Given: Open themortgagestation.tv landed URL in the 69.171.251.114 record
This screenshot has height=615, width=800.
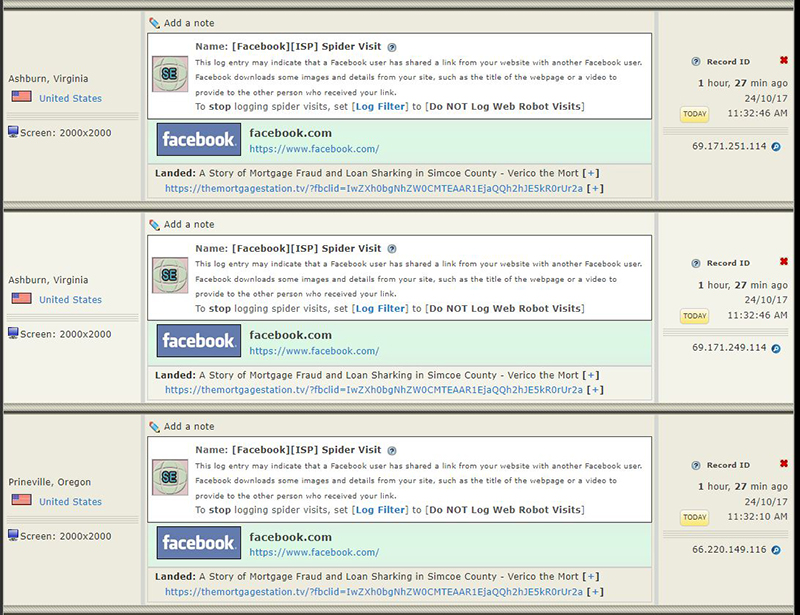Looking at the screenshot, I should tap(374, 188).
